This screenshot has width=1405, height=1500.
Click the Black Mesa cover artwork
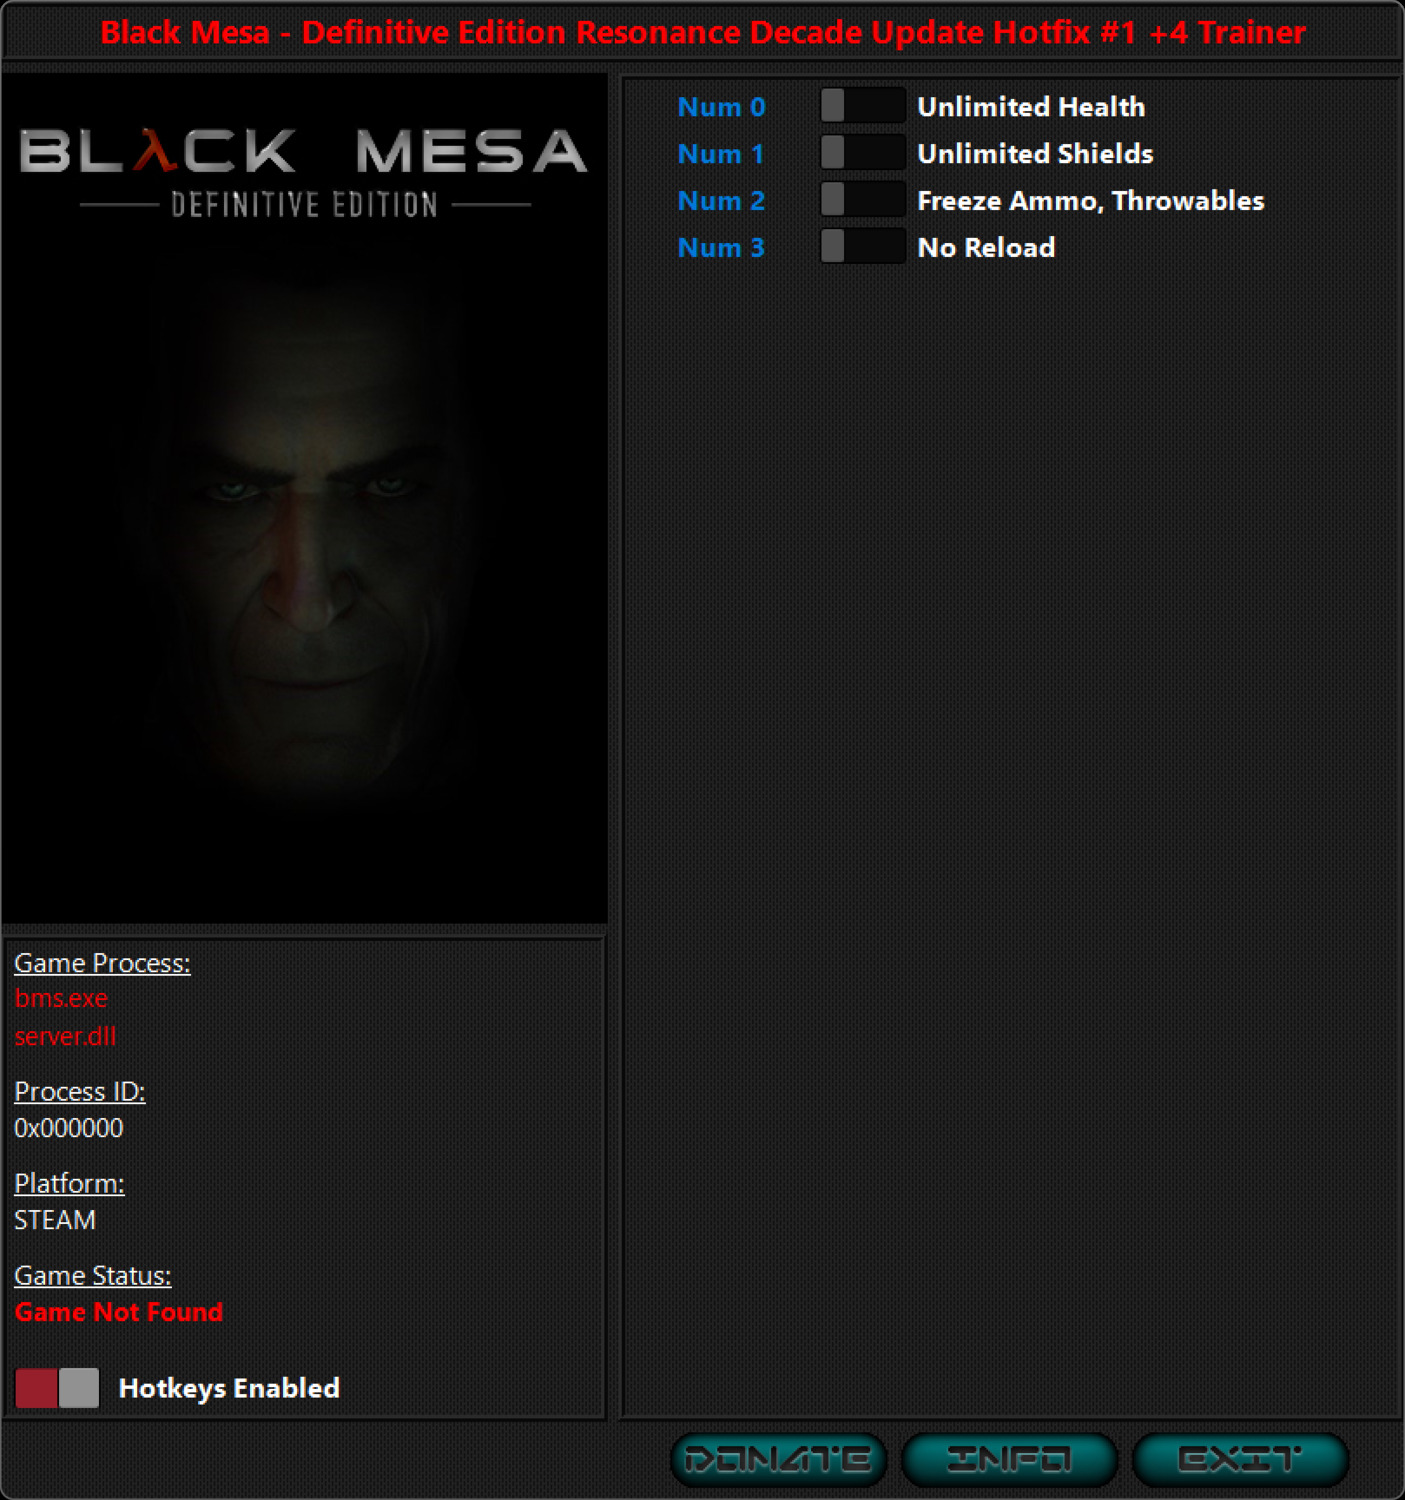click(x=304, y=498)
